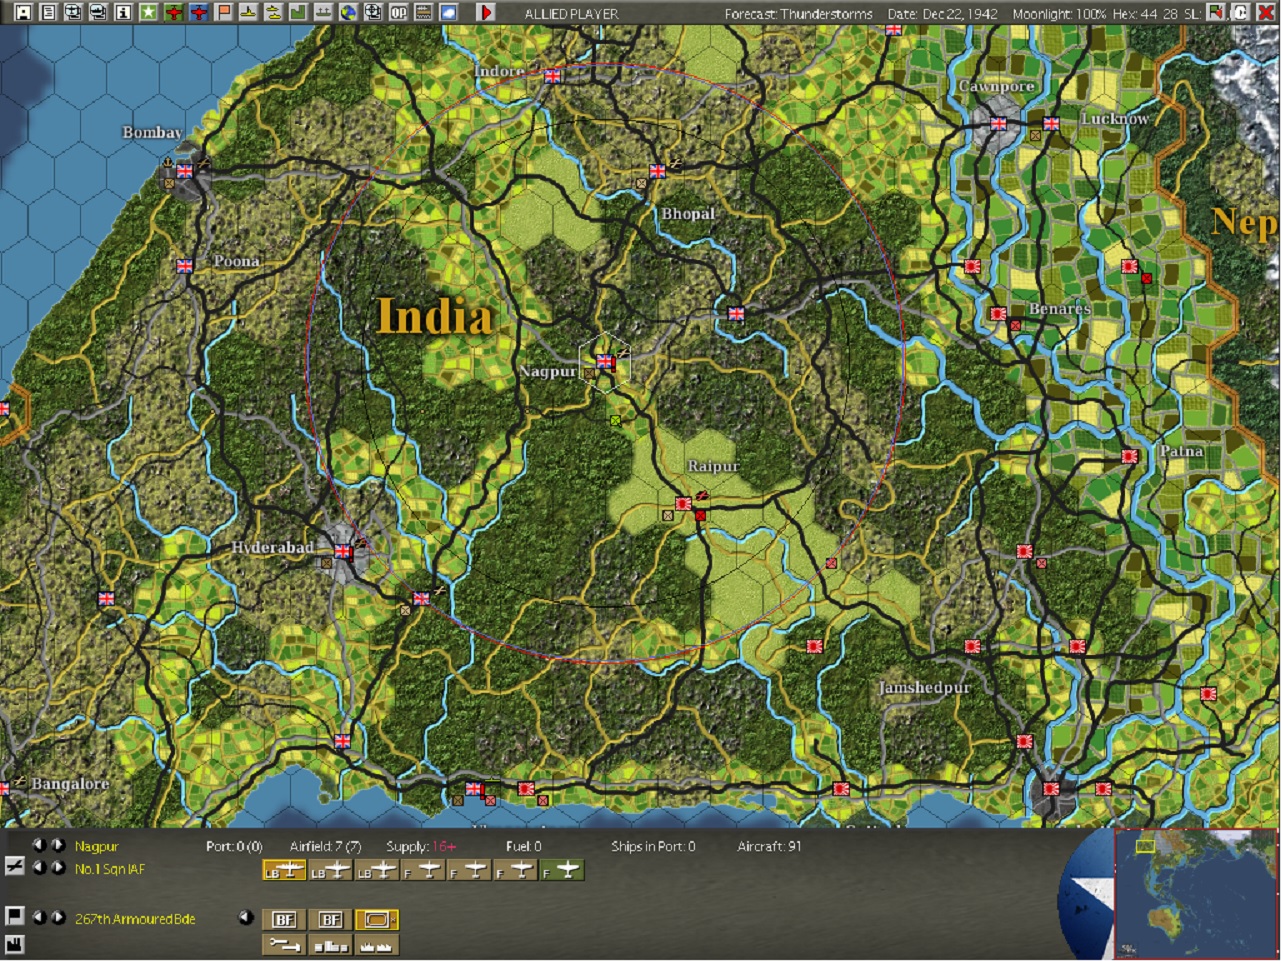This screenshot has height=961, width=1281.
Task: Click right arrow beside No.1 Sqn IAF
Action: click(58, 868)
